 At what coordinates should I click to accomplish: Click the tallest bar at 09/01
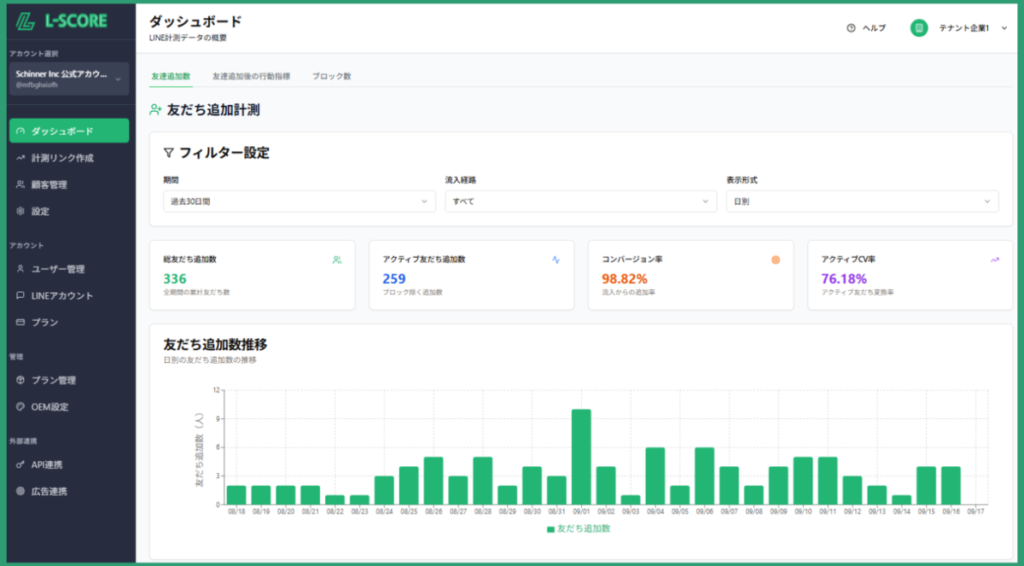581,457
